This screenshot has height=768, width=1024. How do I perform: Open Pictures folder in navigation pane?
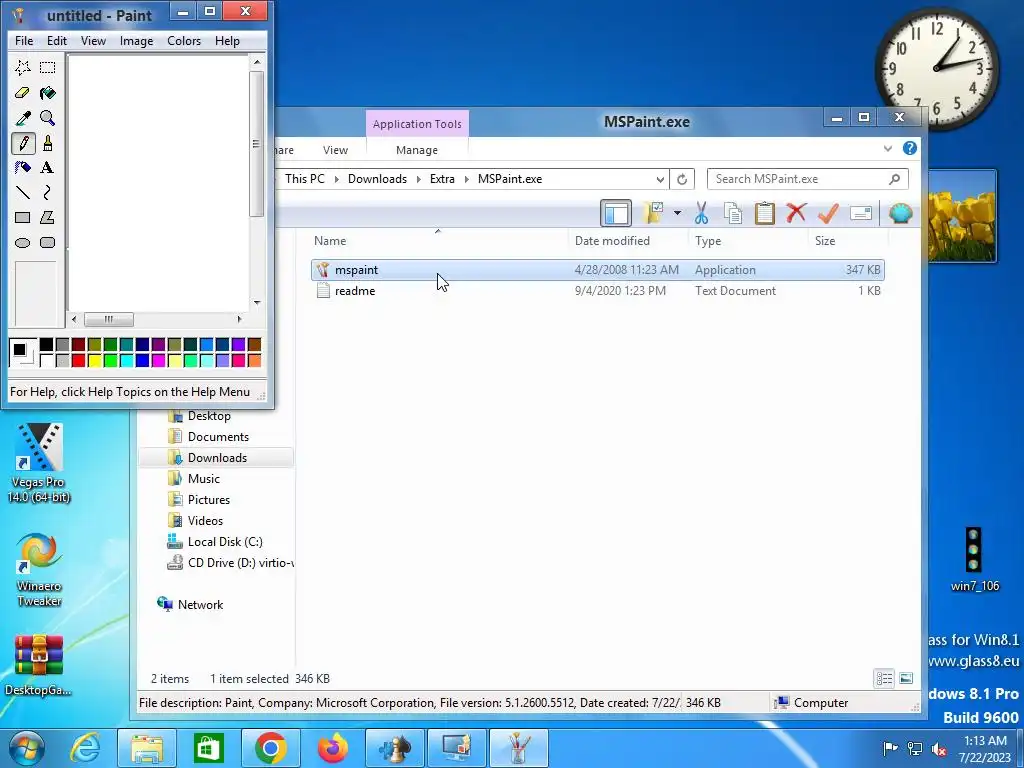click(208, 500)
